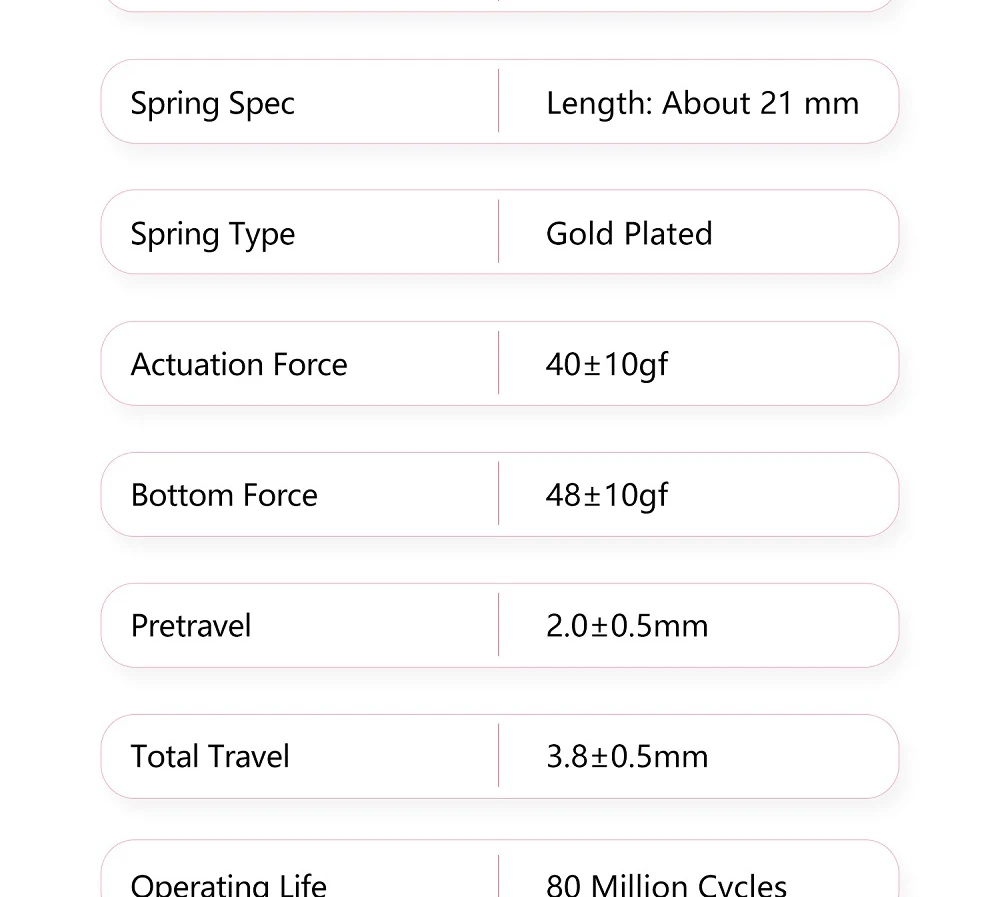Click the divider in the Total Travel row
This screenshot has width=1000, height=897.
tap(498, 756)
